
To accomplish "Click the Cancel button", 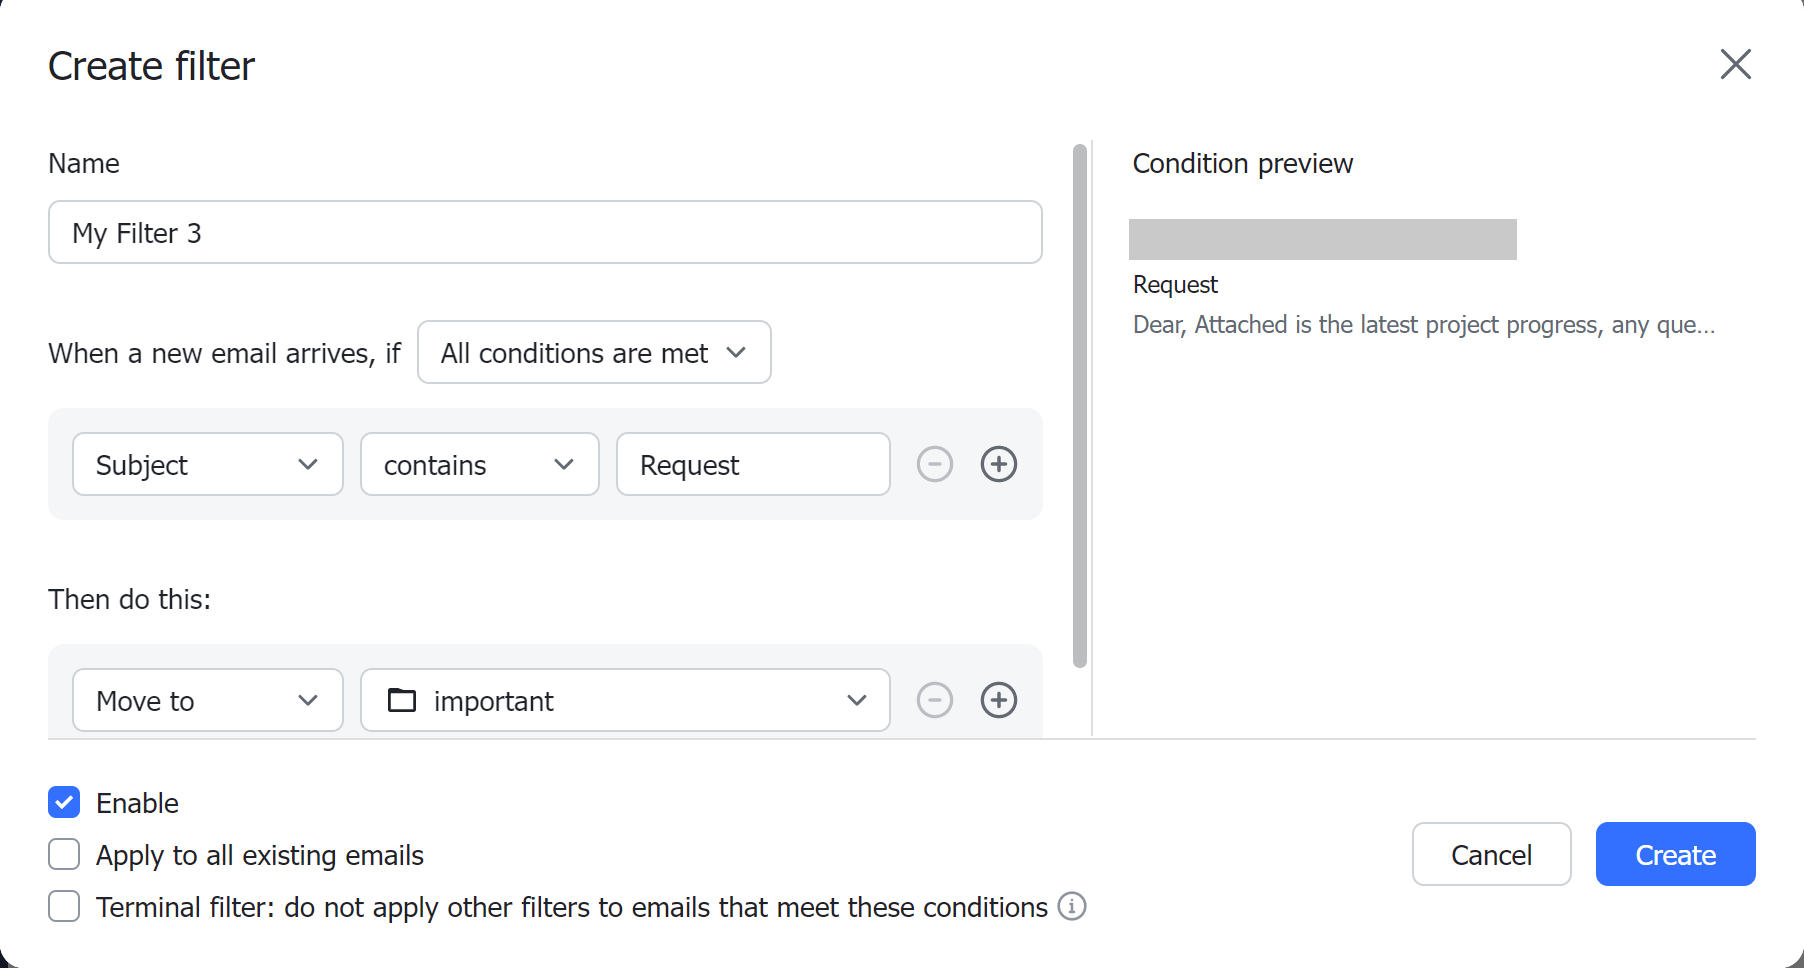I will [1492, 854].
